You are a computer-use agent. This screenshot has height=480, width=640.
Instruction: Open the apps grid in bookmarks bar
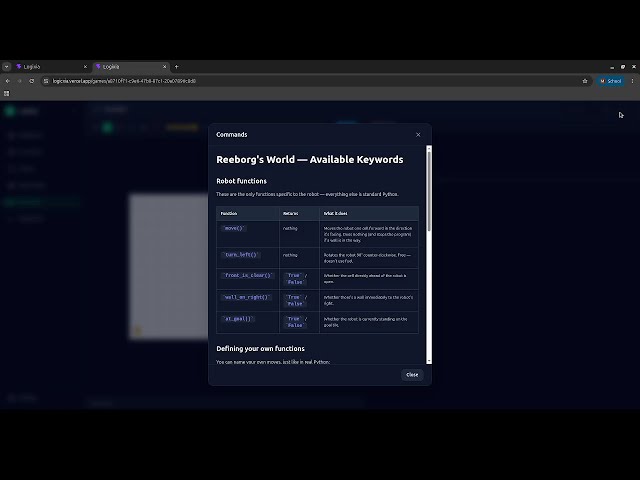[x=7, y=93]
